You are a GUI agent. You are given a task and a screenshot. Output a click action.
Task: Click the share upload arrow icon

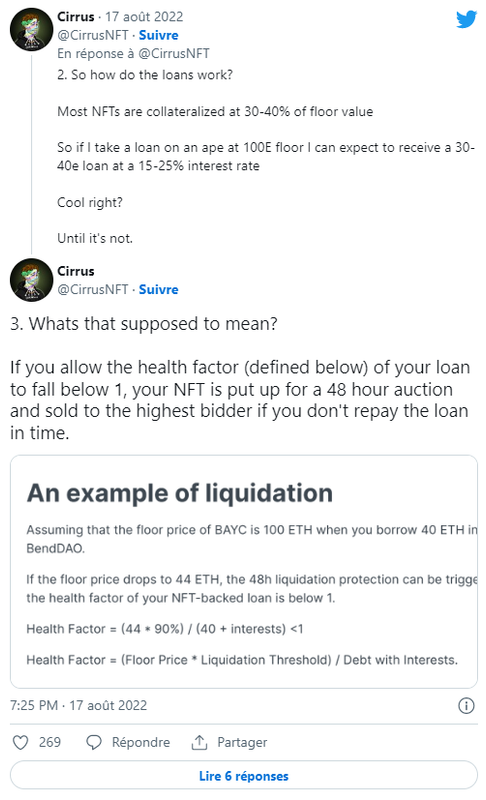[199, 742]
